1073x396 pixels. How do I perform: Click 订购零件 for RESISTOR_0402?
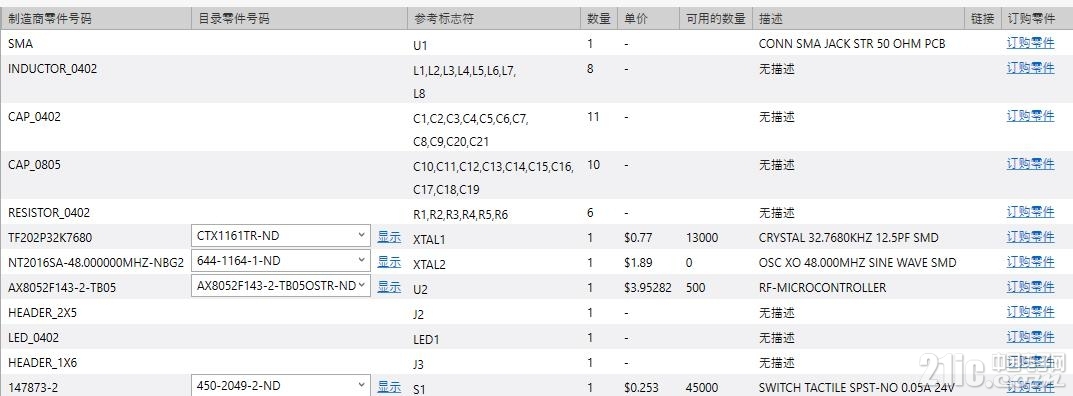point(1030,211)
